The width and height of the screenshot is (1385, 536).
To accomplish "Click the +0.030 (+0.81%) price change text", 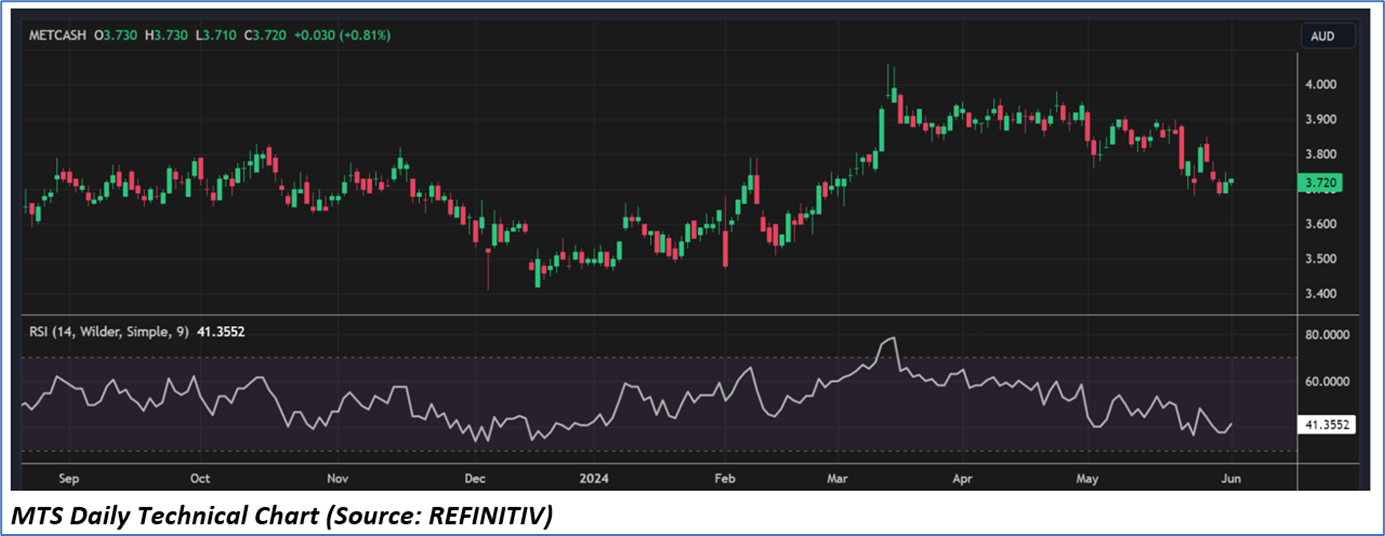I will click(x=342, y=36).
